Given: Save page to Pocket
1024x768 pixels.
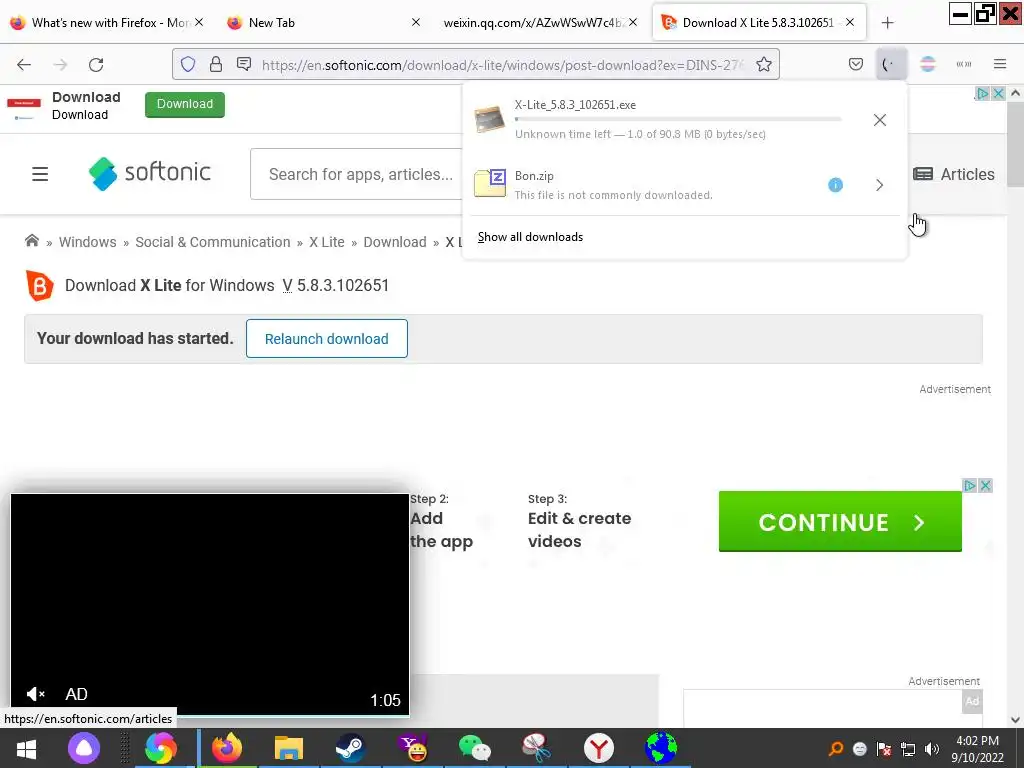Looking at the screenshot, I should click(x=856, y=64).
